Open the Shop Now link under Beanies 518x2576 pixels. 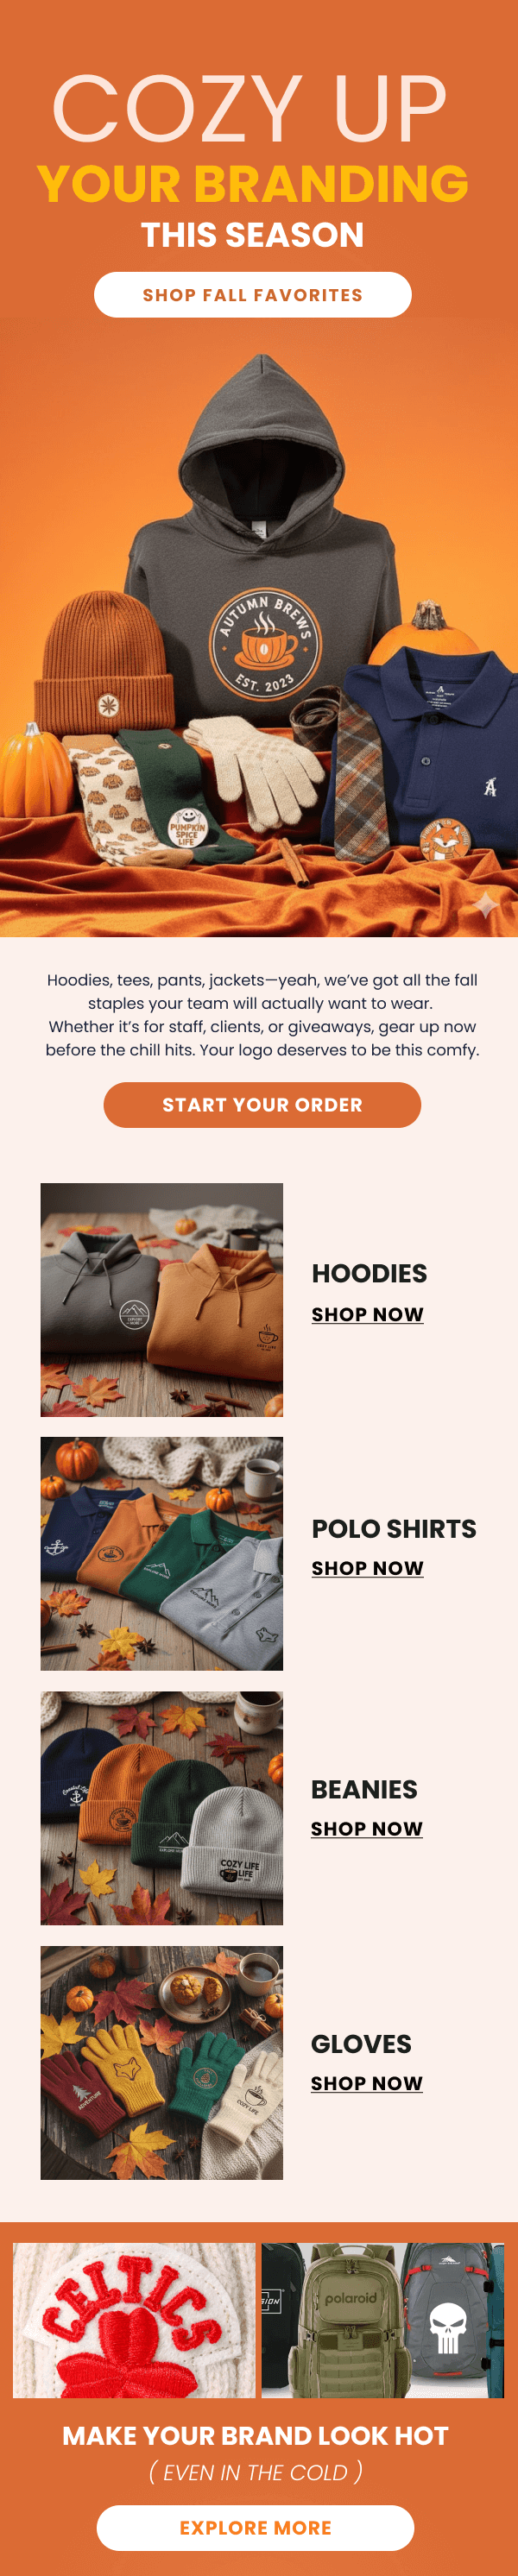(366, 1828)
